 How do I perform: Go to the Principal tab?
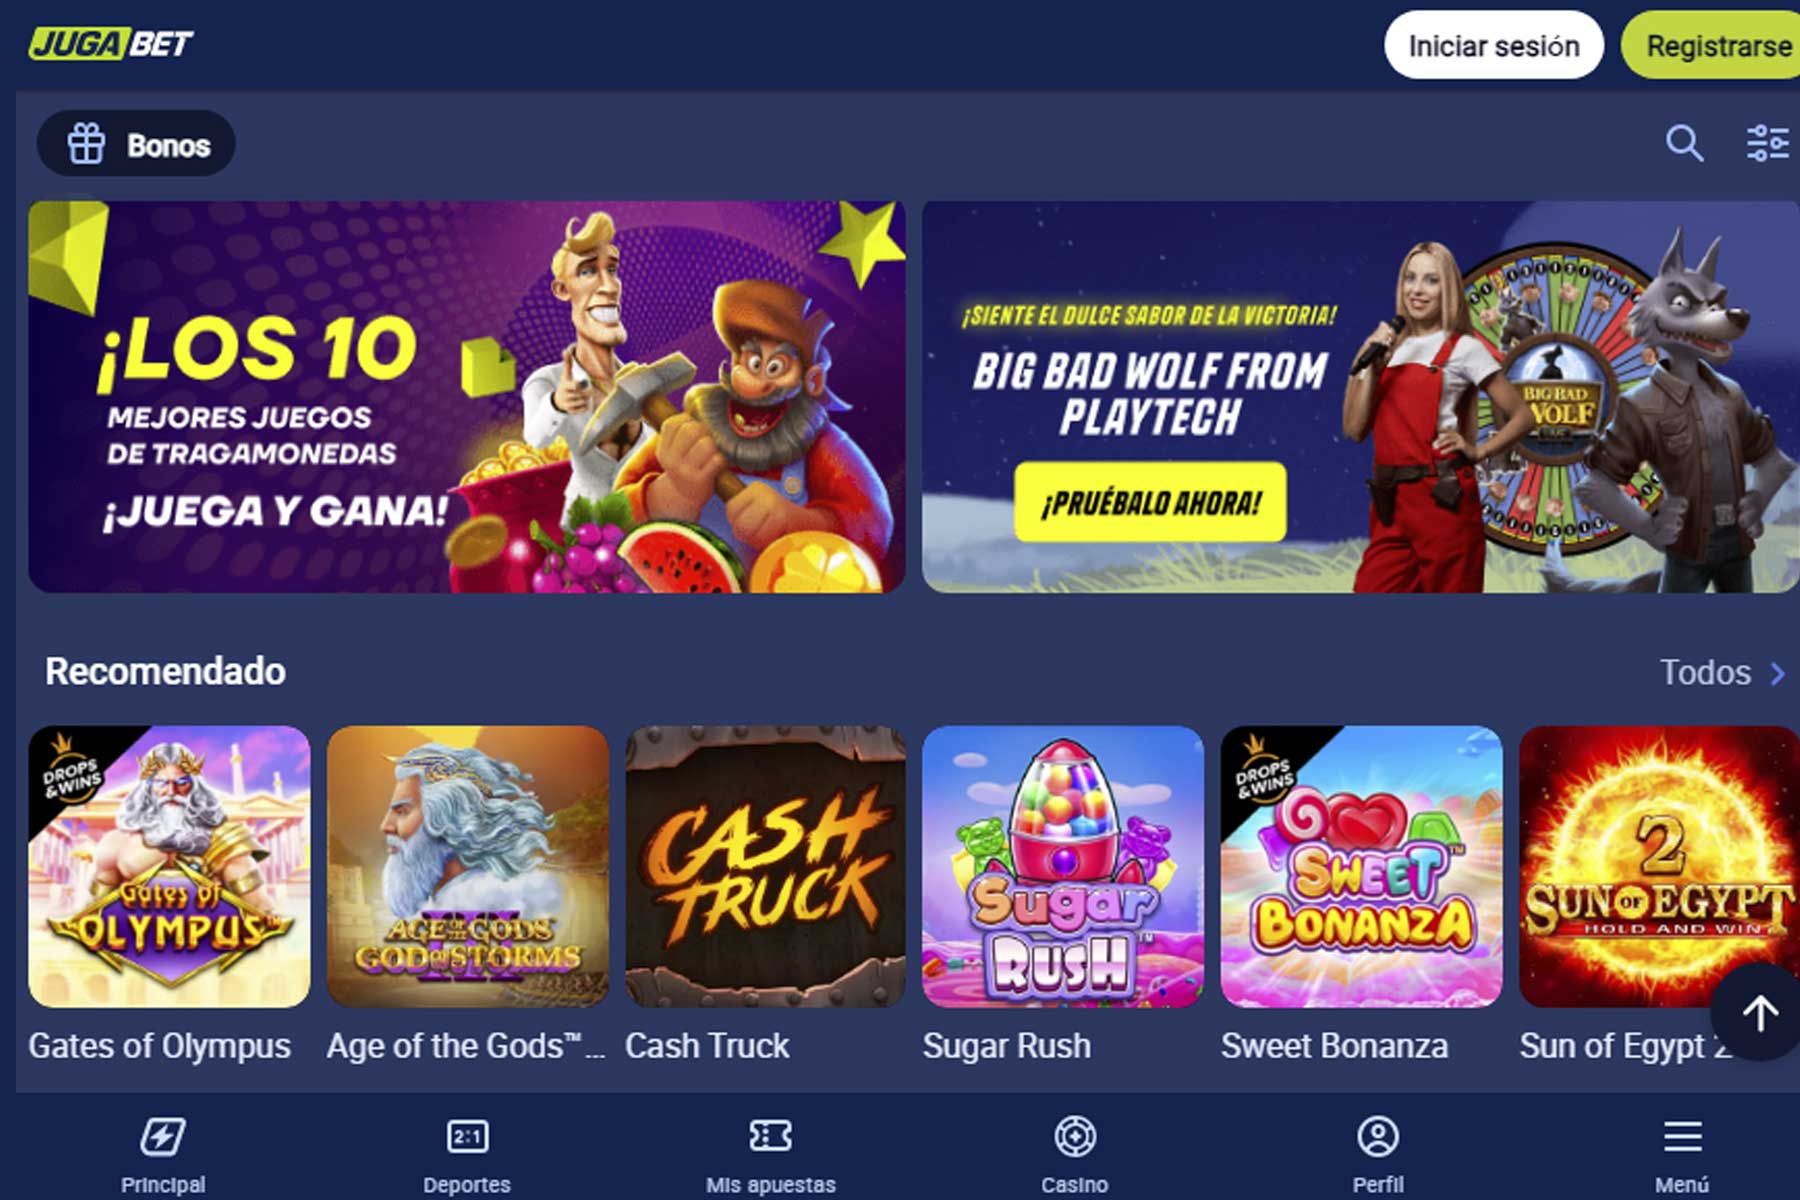[x=163, y=1154]
